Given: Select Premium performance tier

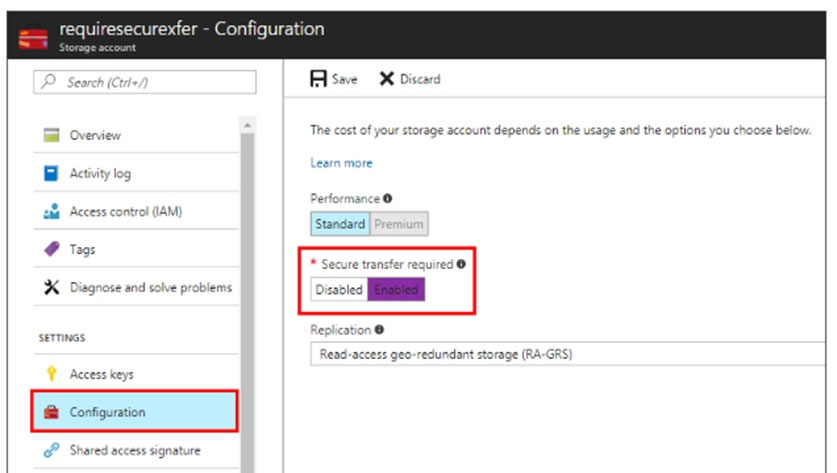Looking at the screenshot, I should coord(399,224).
